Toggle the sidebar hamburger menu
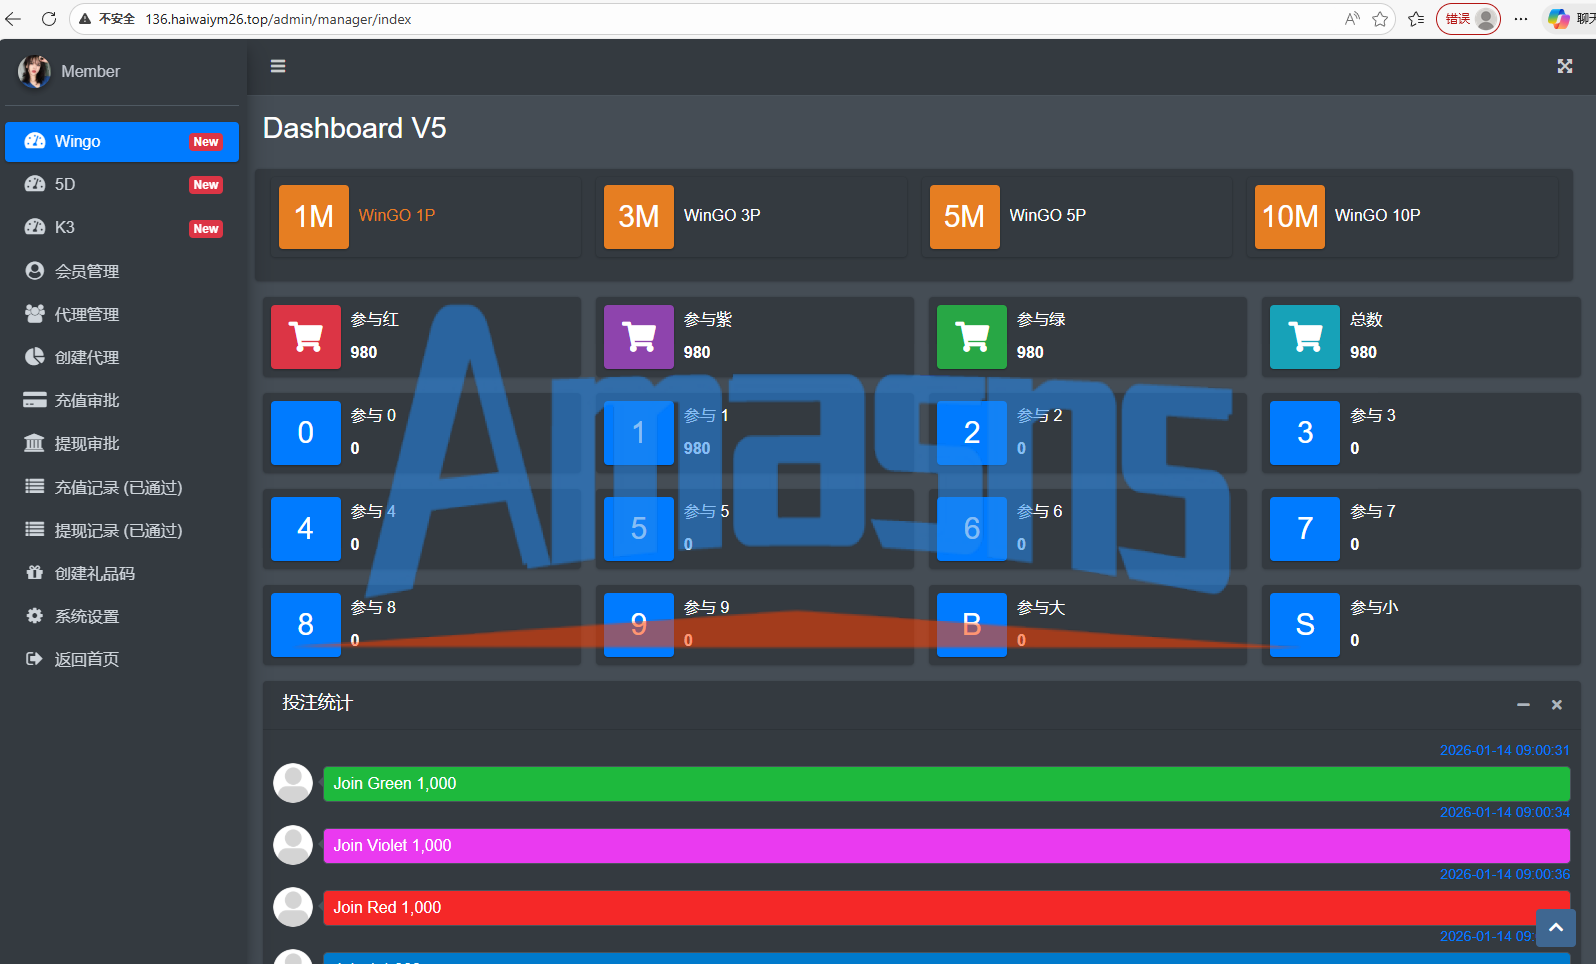Screen dimensions: 1596x964 tap(278, 66)
